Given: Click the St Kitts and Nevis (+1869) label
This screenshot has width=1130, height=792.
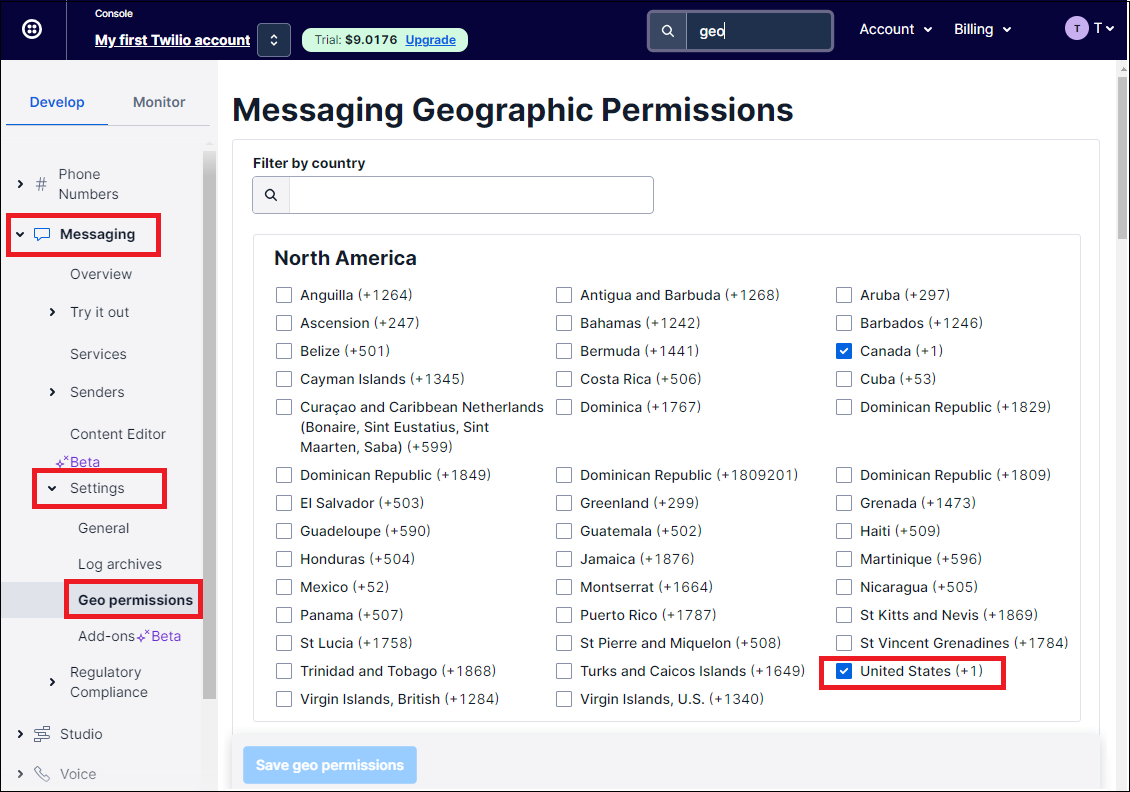Looking at the screenshot, I should click(948, 615).
